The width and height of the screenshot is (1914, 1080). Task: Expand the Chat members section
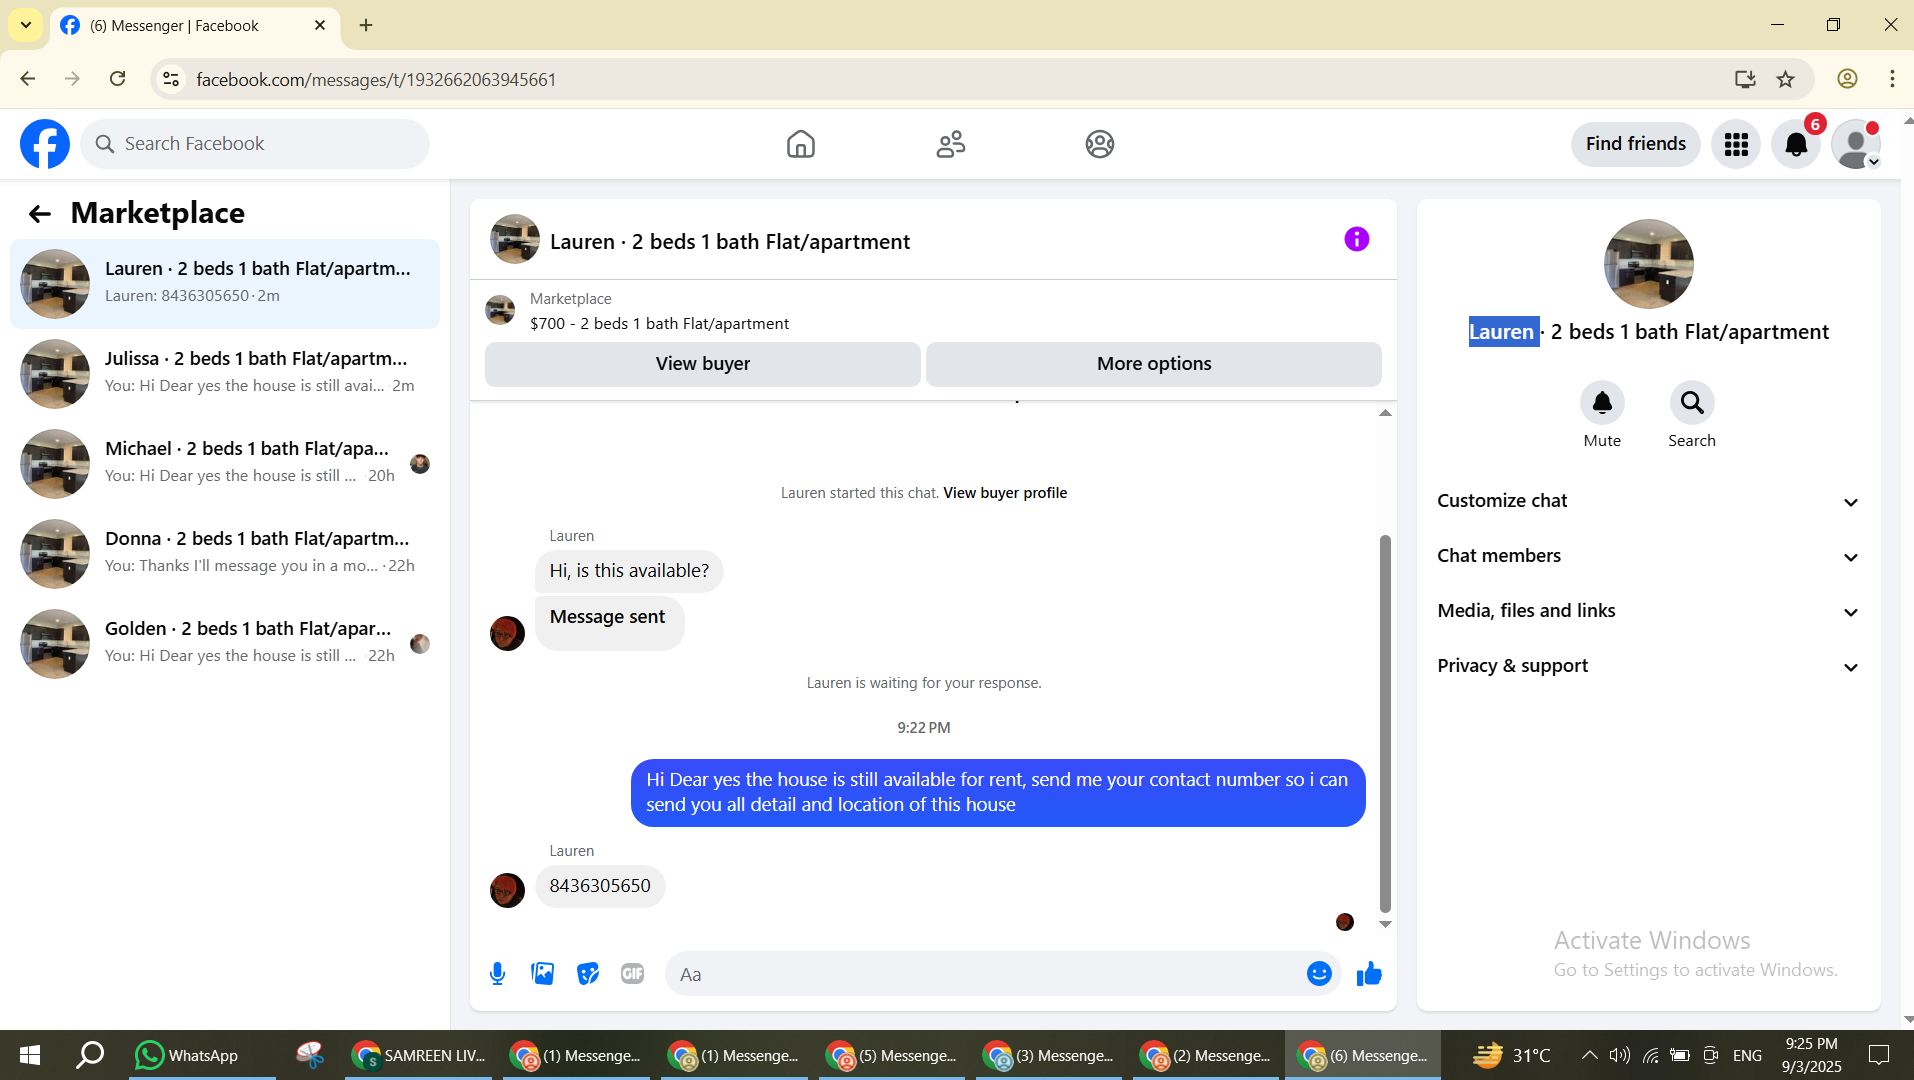tap(1648, 556)
